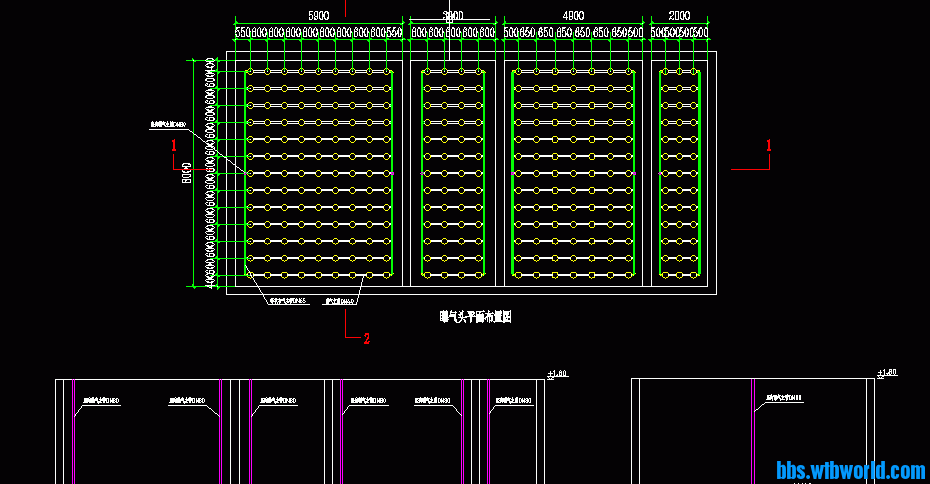Click the 5900 dimension text
This screenshot has height=484, width=930.
pyautogui.click(x=318, y=16)
